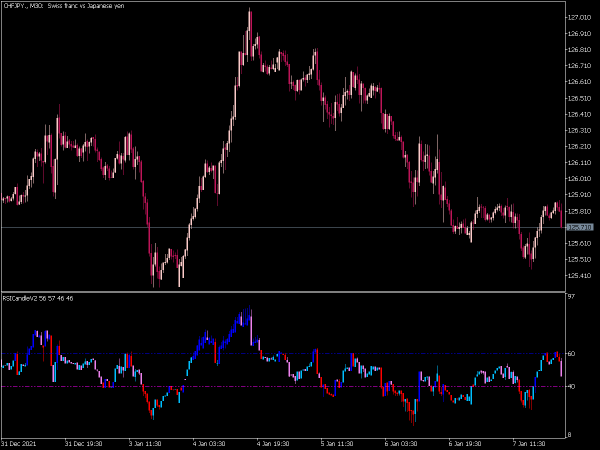The image size is (600, 450).
Task: Click the 4 Jan 19:30 time label
Action: [275, 443]
